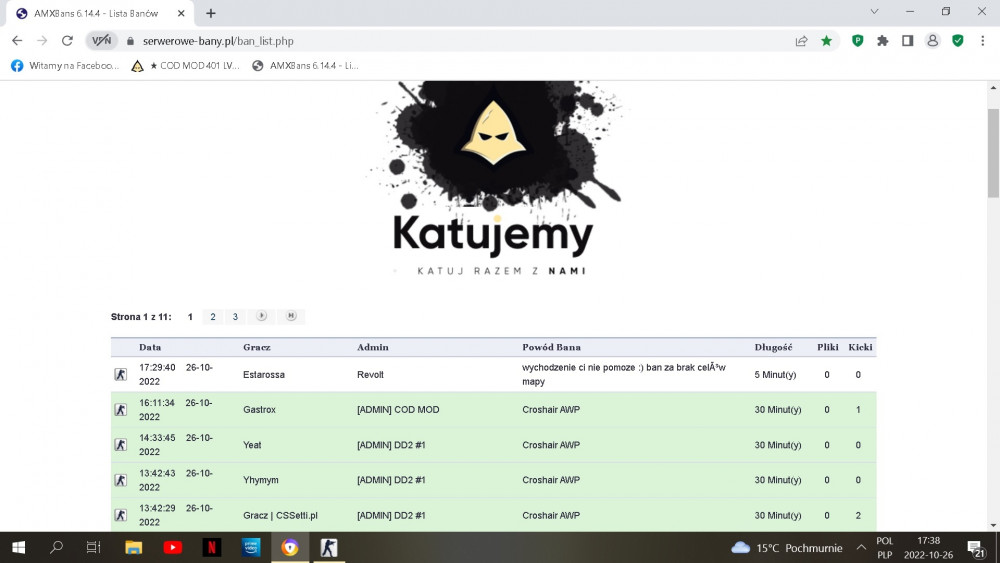1000x563 pixels.
Task: Open a new browser tab
Action: tap(211, 13)
